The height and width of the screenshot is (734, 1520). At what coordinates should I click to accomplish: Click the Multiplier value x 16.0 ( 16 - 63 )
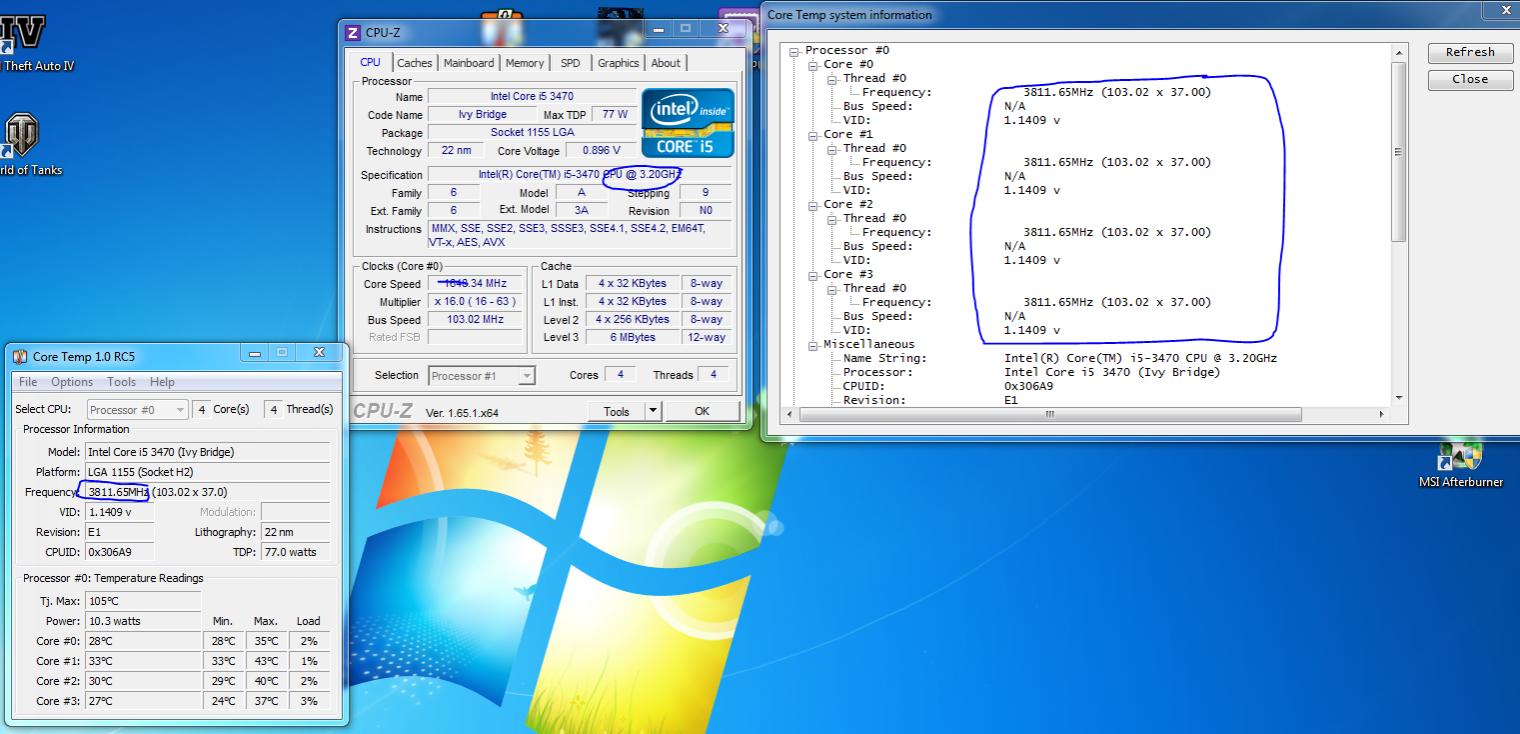pyautogui.click(x=477, y=302)
